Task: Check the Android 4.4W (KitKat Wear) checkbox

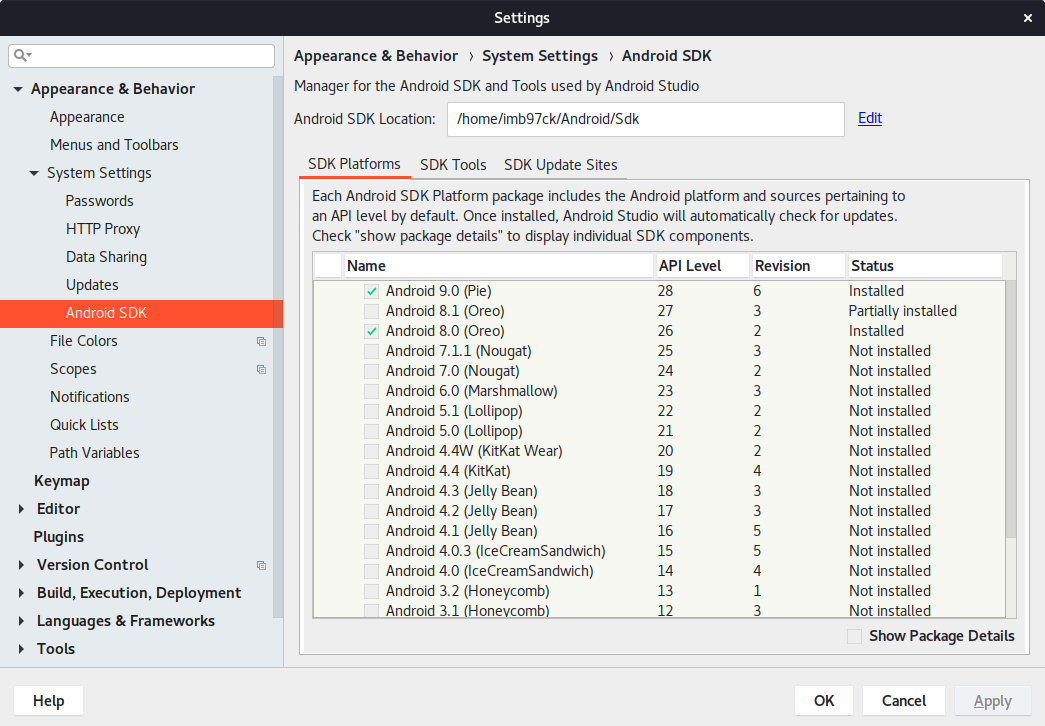Action: [x=372, y=451]
